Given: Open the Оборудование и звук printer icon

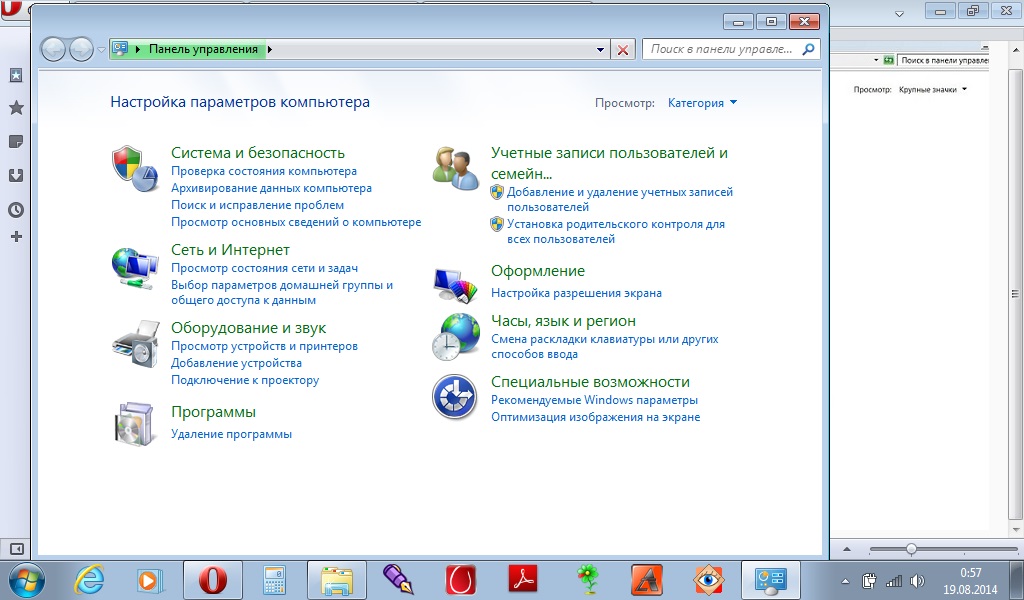Looking at the screenshot, I should click(134, 344).
